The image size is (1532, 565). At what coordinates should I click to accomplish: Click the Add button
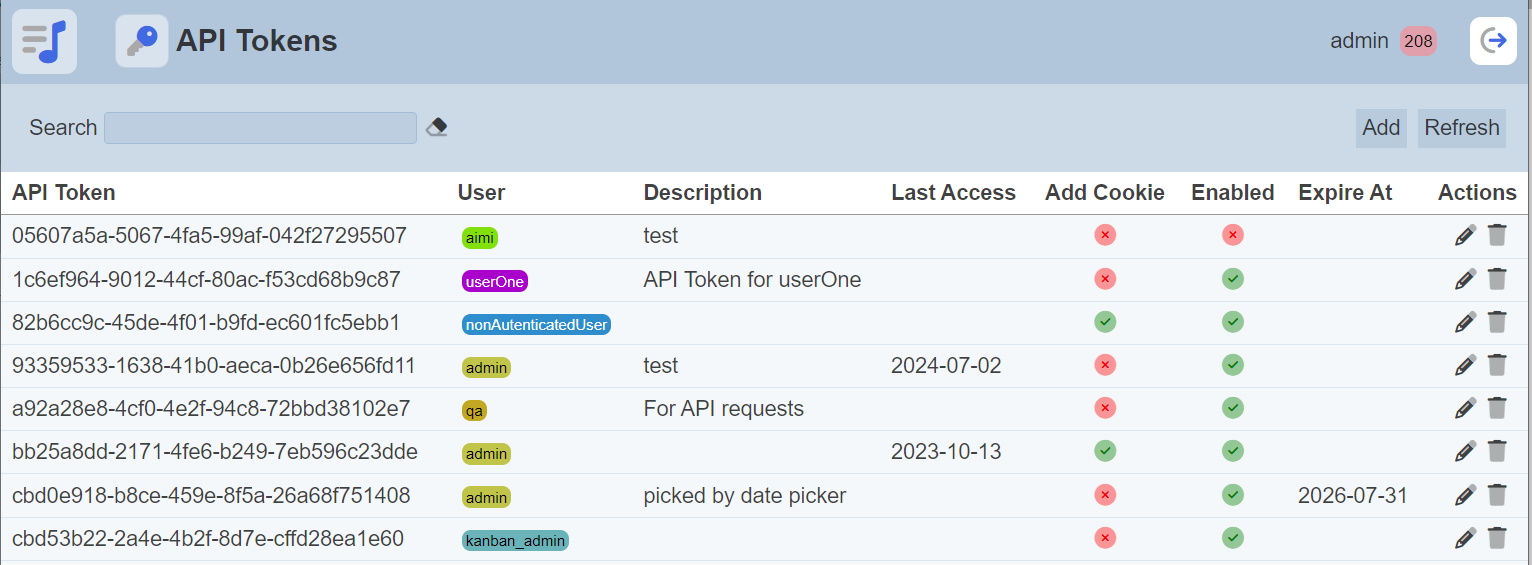pos(1381,128)
